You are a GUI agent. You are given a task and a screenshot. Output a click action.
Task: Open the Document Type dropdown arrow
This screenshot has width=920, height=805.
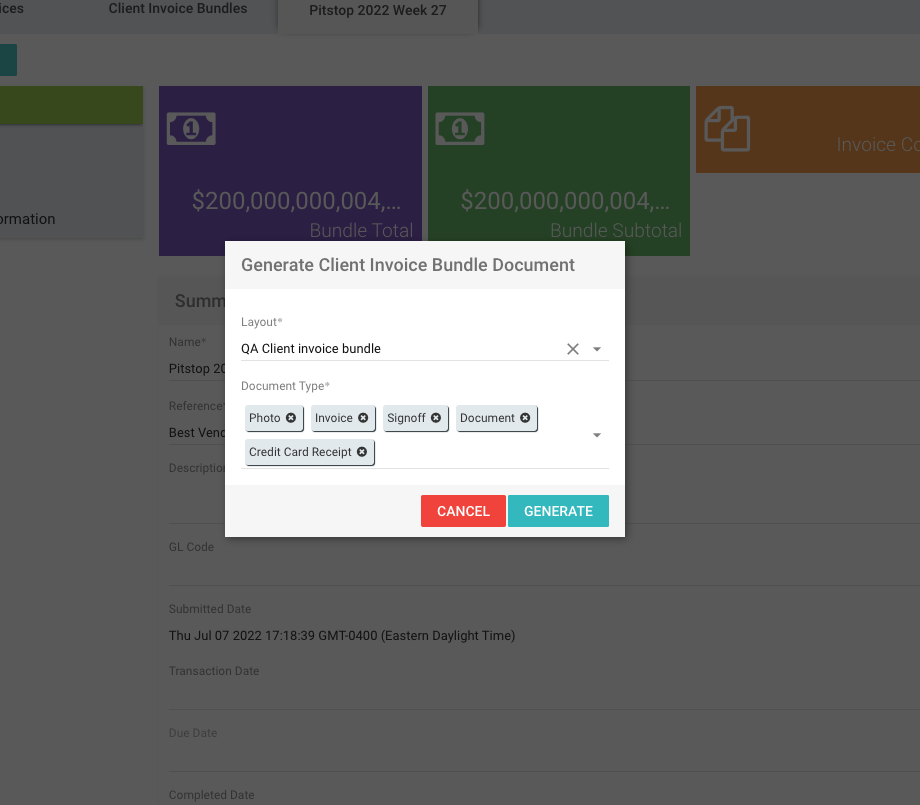597,435
